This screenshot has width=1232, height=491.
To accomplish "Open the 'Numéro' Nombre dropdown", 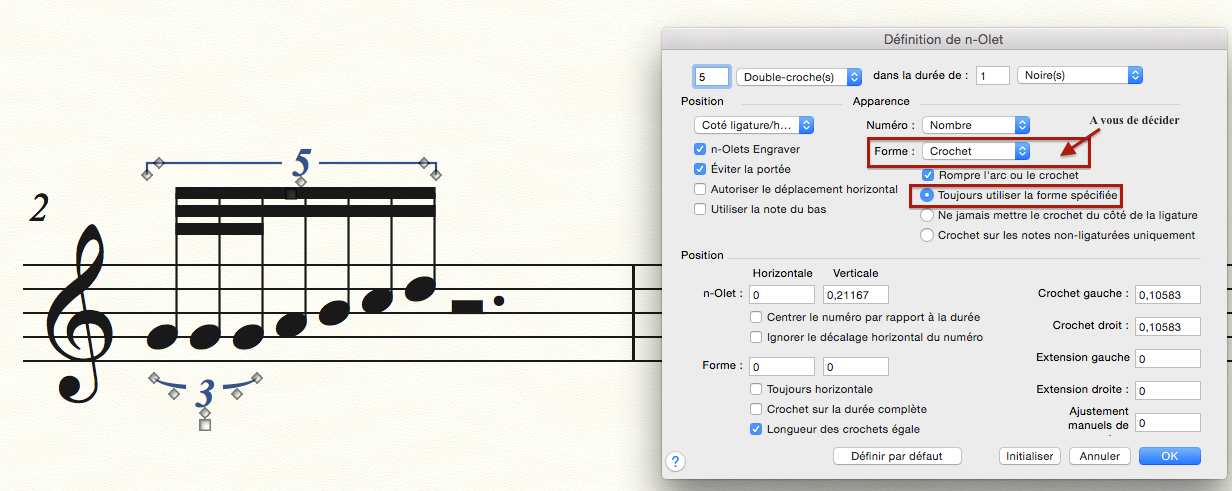I will 976,125.
